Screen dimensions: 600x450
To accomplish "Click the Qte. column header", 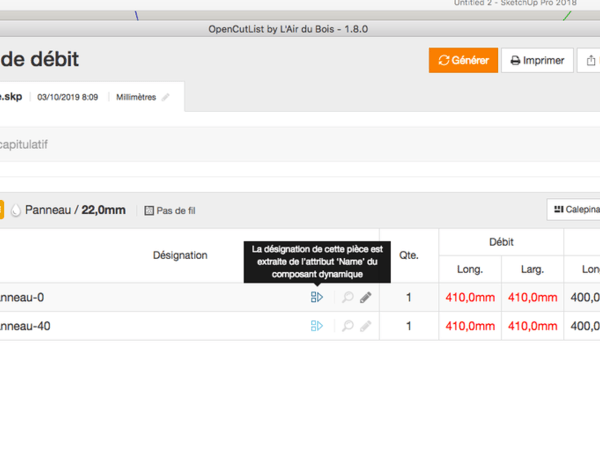I will coord(408,255).
